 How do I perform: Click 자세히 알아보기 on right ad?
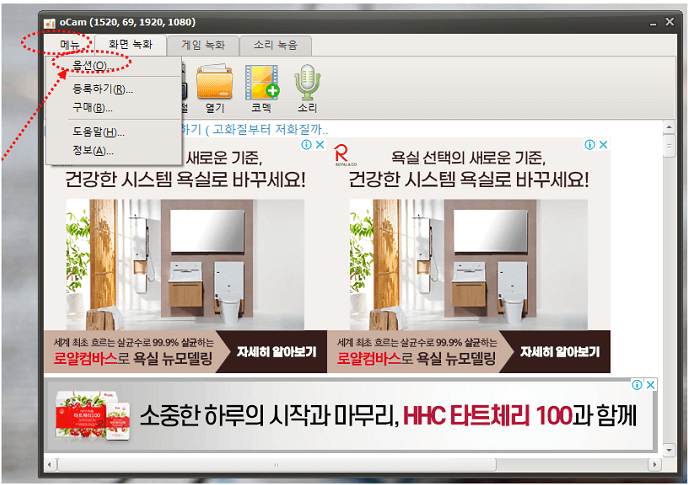click(x=560, y=352)
